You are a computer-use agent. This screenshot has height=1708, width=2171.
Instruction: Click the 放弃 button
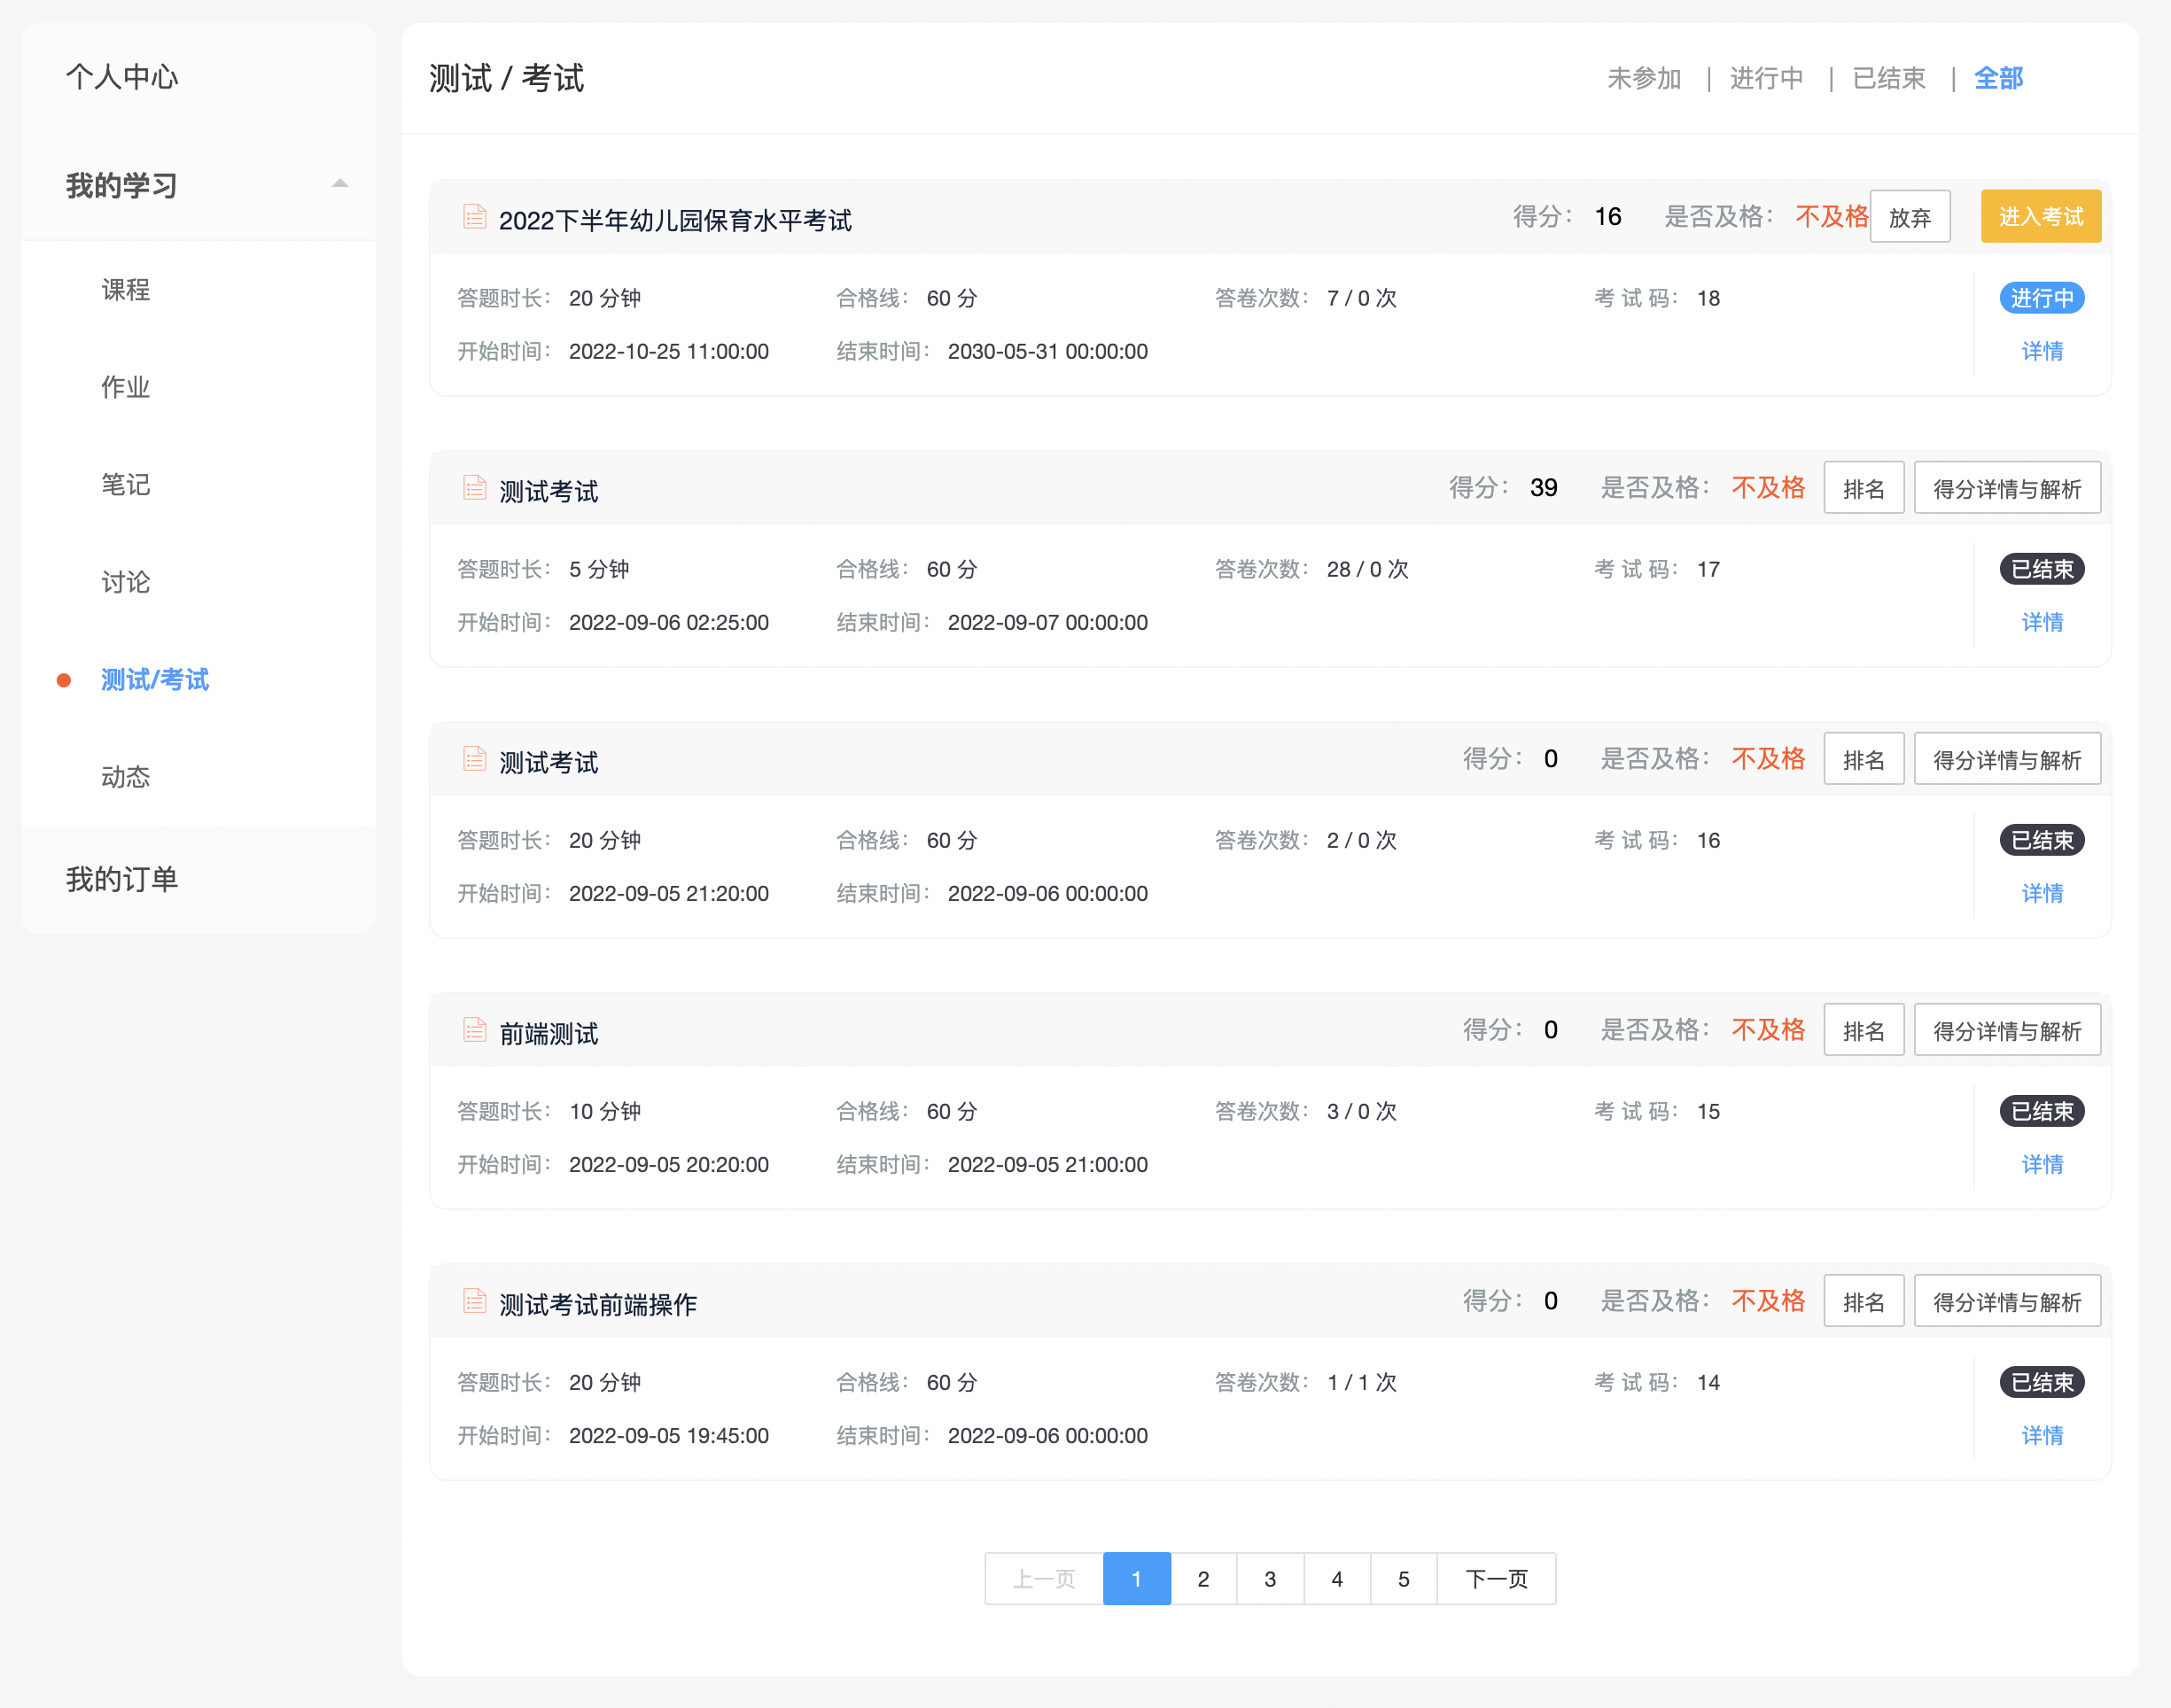[x=1909, y=217]
